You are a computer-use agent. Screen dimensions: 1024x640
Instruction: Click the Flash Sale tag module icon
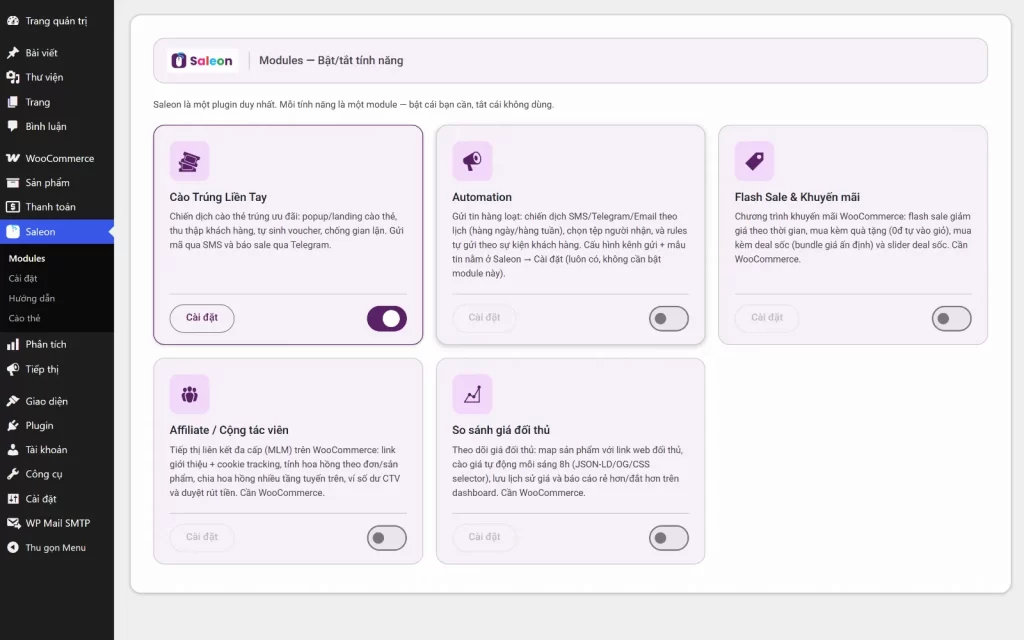click(x=754, y=161)
